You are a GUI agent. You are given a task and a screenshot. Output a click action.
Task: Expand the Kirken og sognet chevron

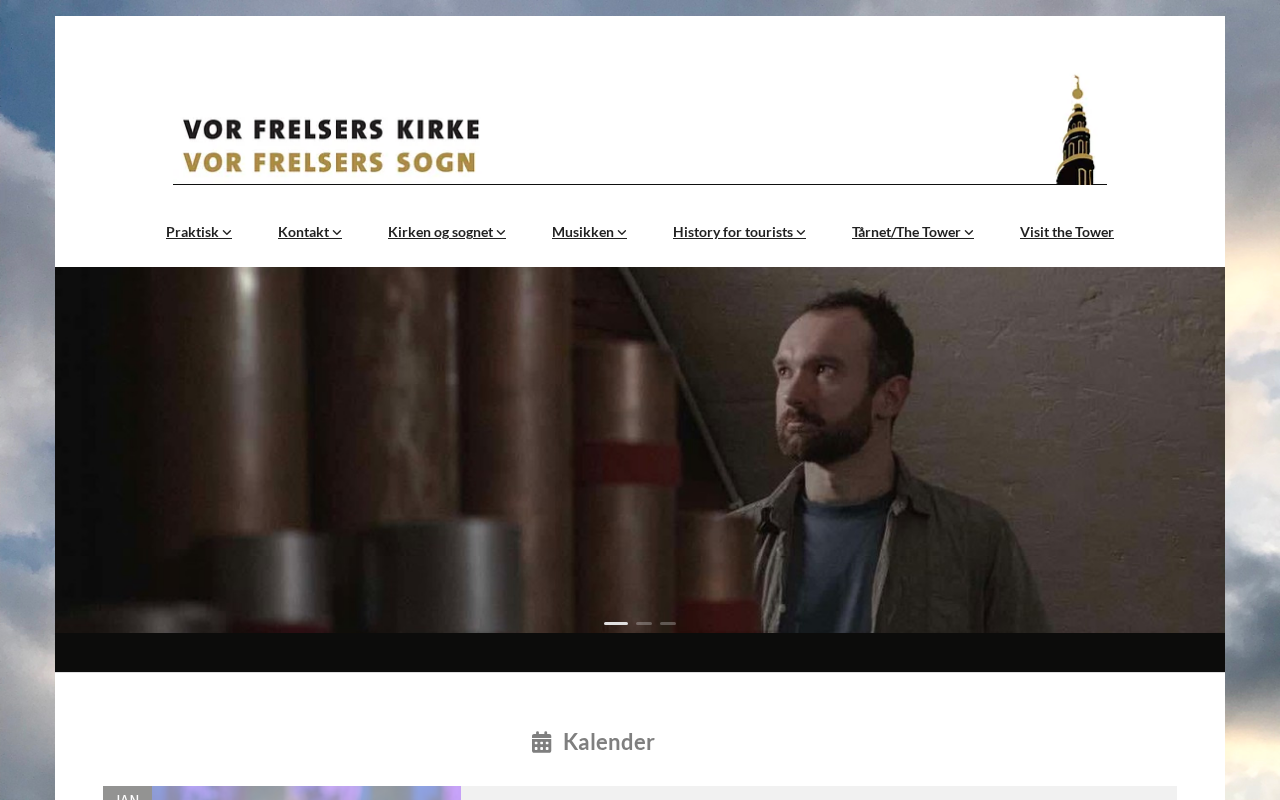point(501,232)
